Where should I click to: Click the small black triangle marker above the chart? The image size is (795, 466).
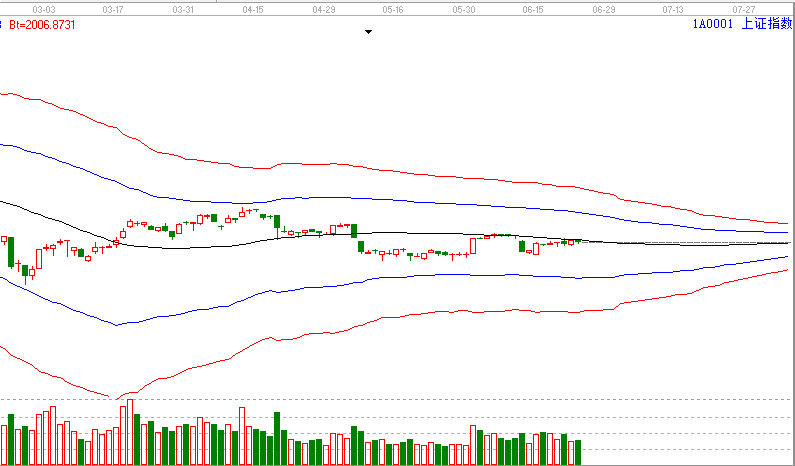coord(368,32)
